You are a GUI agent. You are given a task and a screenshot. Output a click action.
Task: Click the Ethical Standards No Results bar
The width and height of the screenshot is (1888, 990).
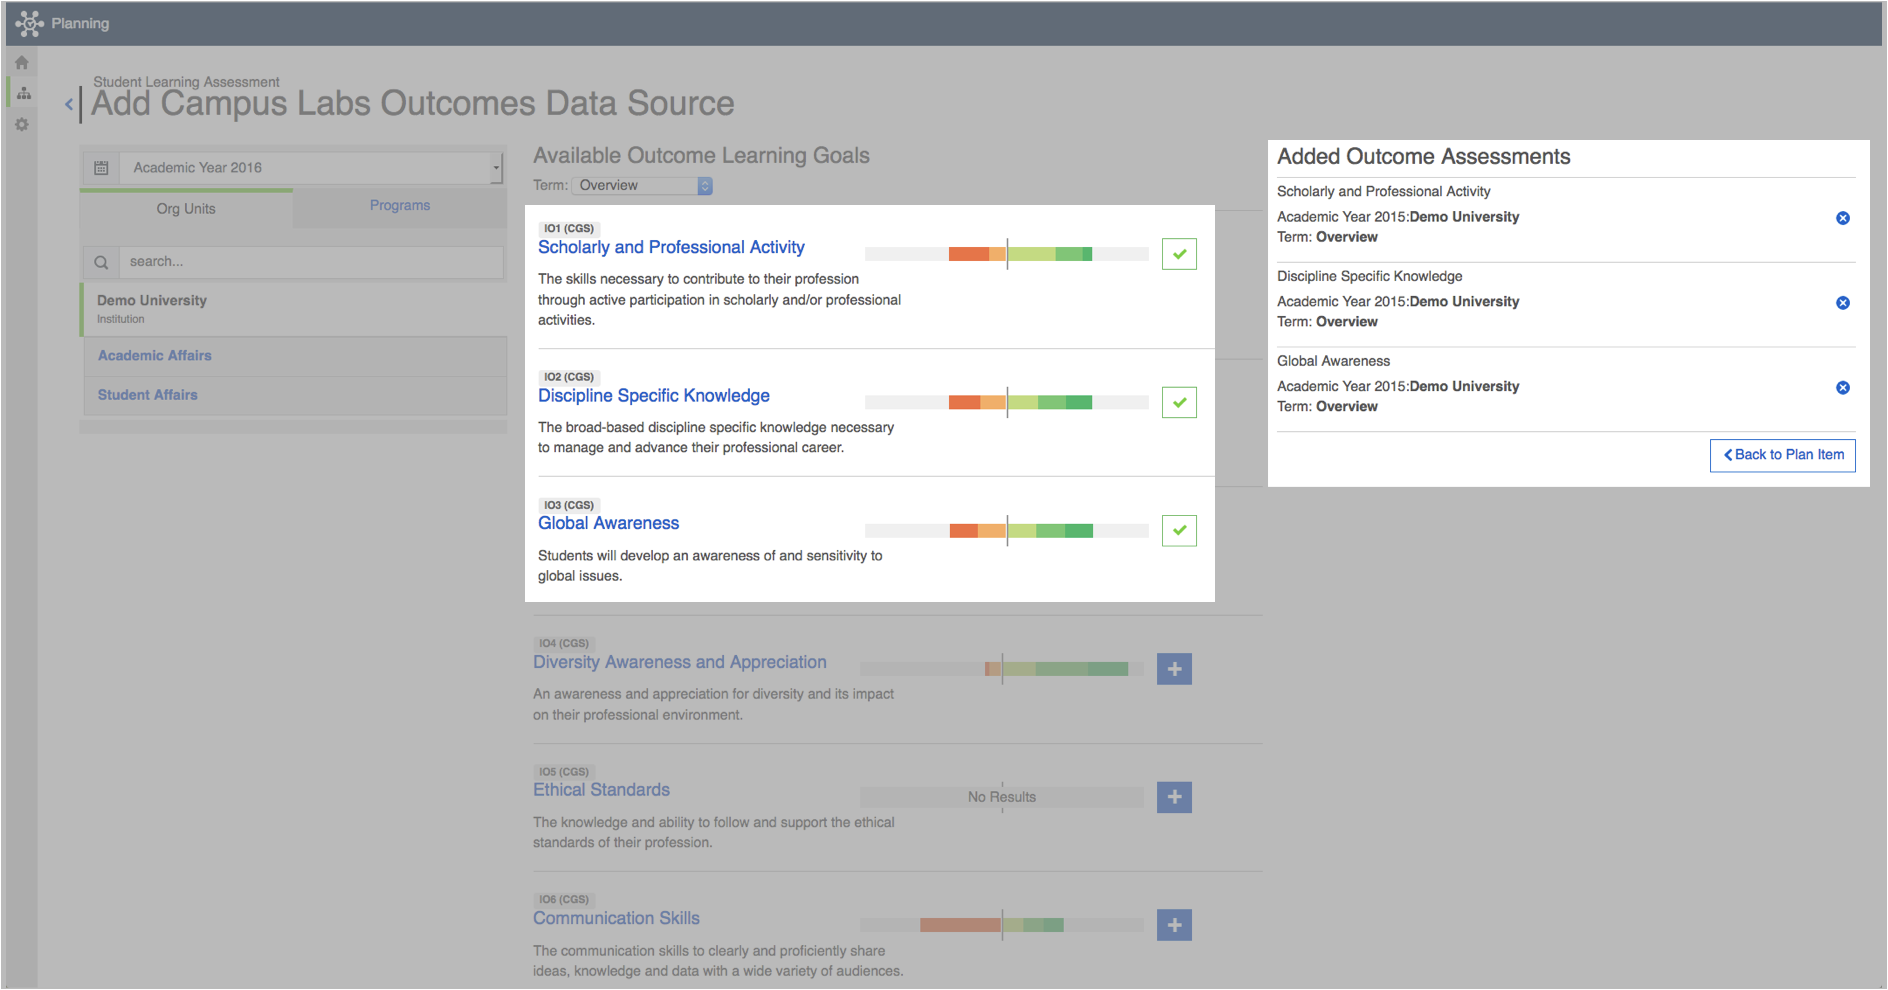click(1001, 797)
